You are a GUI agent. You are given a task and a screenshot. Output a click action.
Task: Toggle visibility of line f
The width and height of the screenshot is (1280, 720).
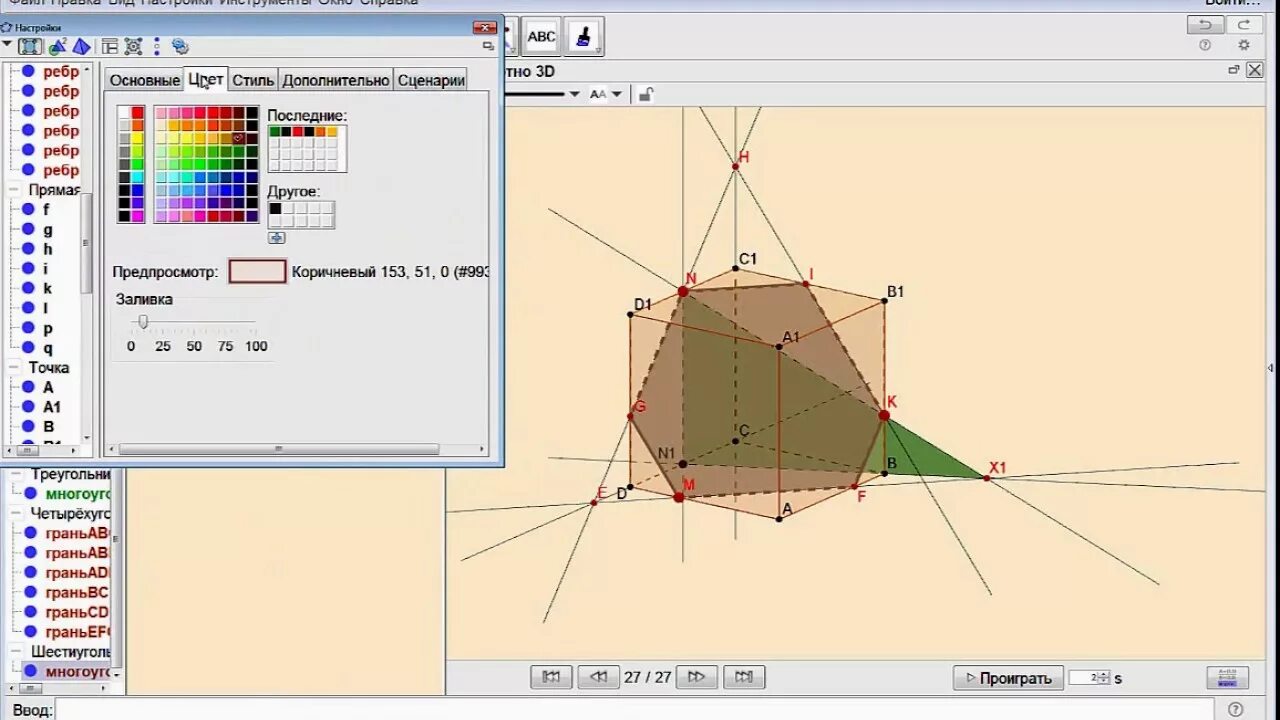[28, 209]
